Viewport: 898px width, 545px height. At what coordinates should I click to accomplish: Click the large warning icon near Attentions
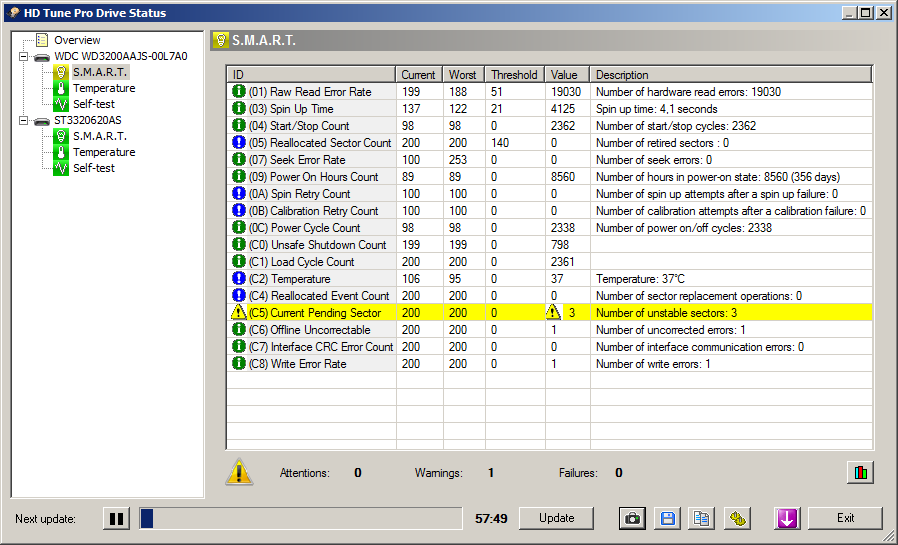[x=239, y=472]
